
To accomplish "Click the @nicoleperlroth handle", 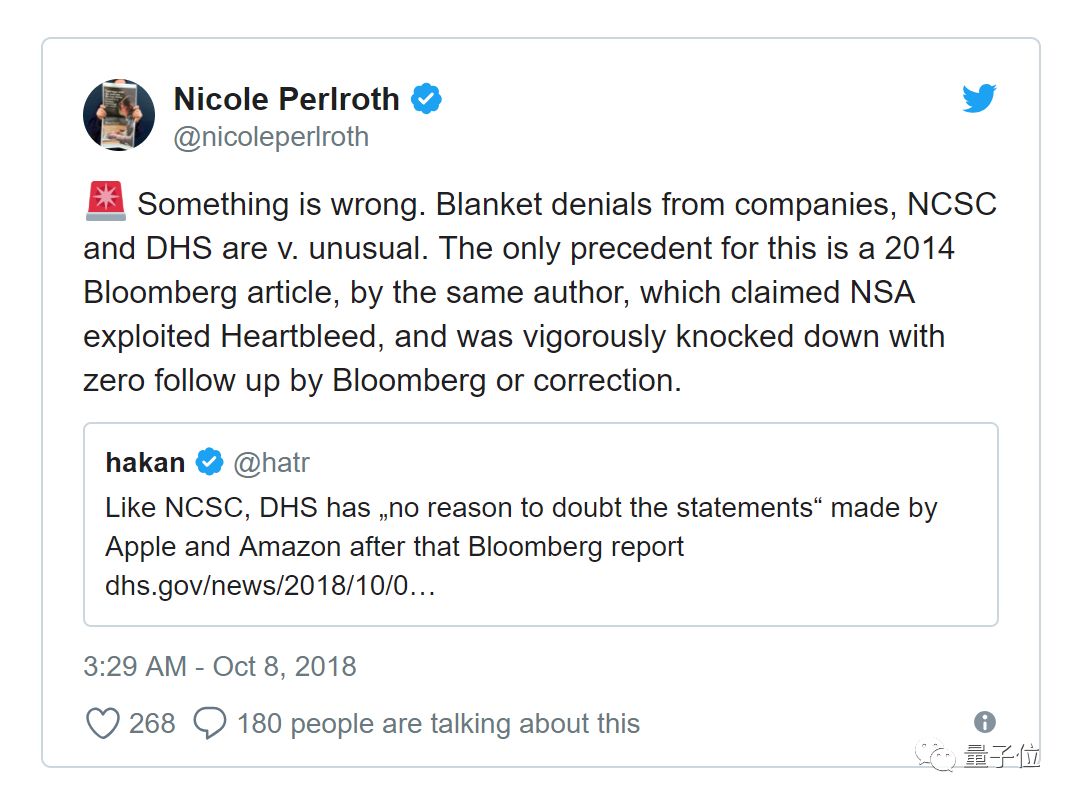I will (x=271, y=137).
